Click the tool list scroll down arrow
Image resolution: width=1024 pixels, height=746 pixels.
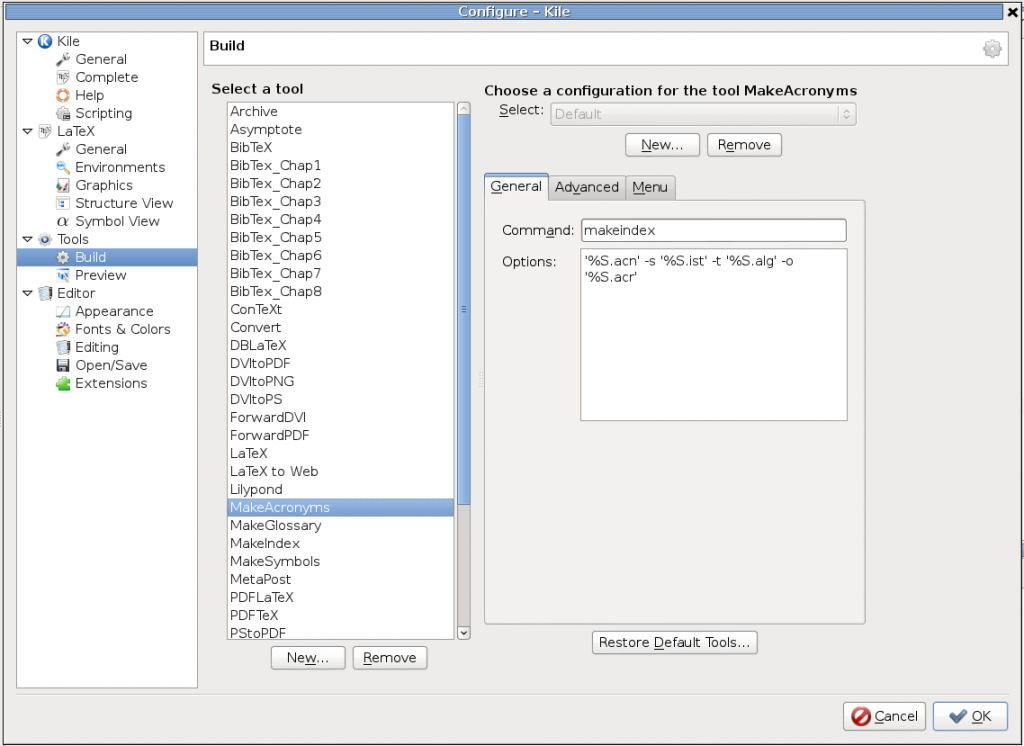click(x=464, y=632)
